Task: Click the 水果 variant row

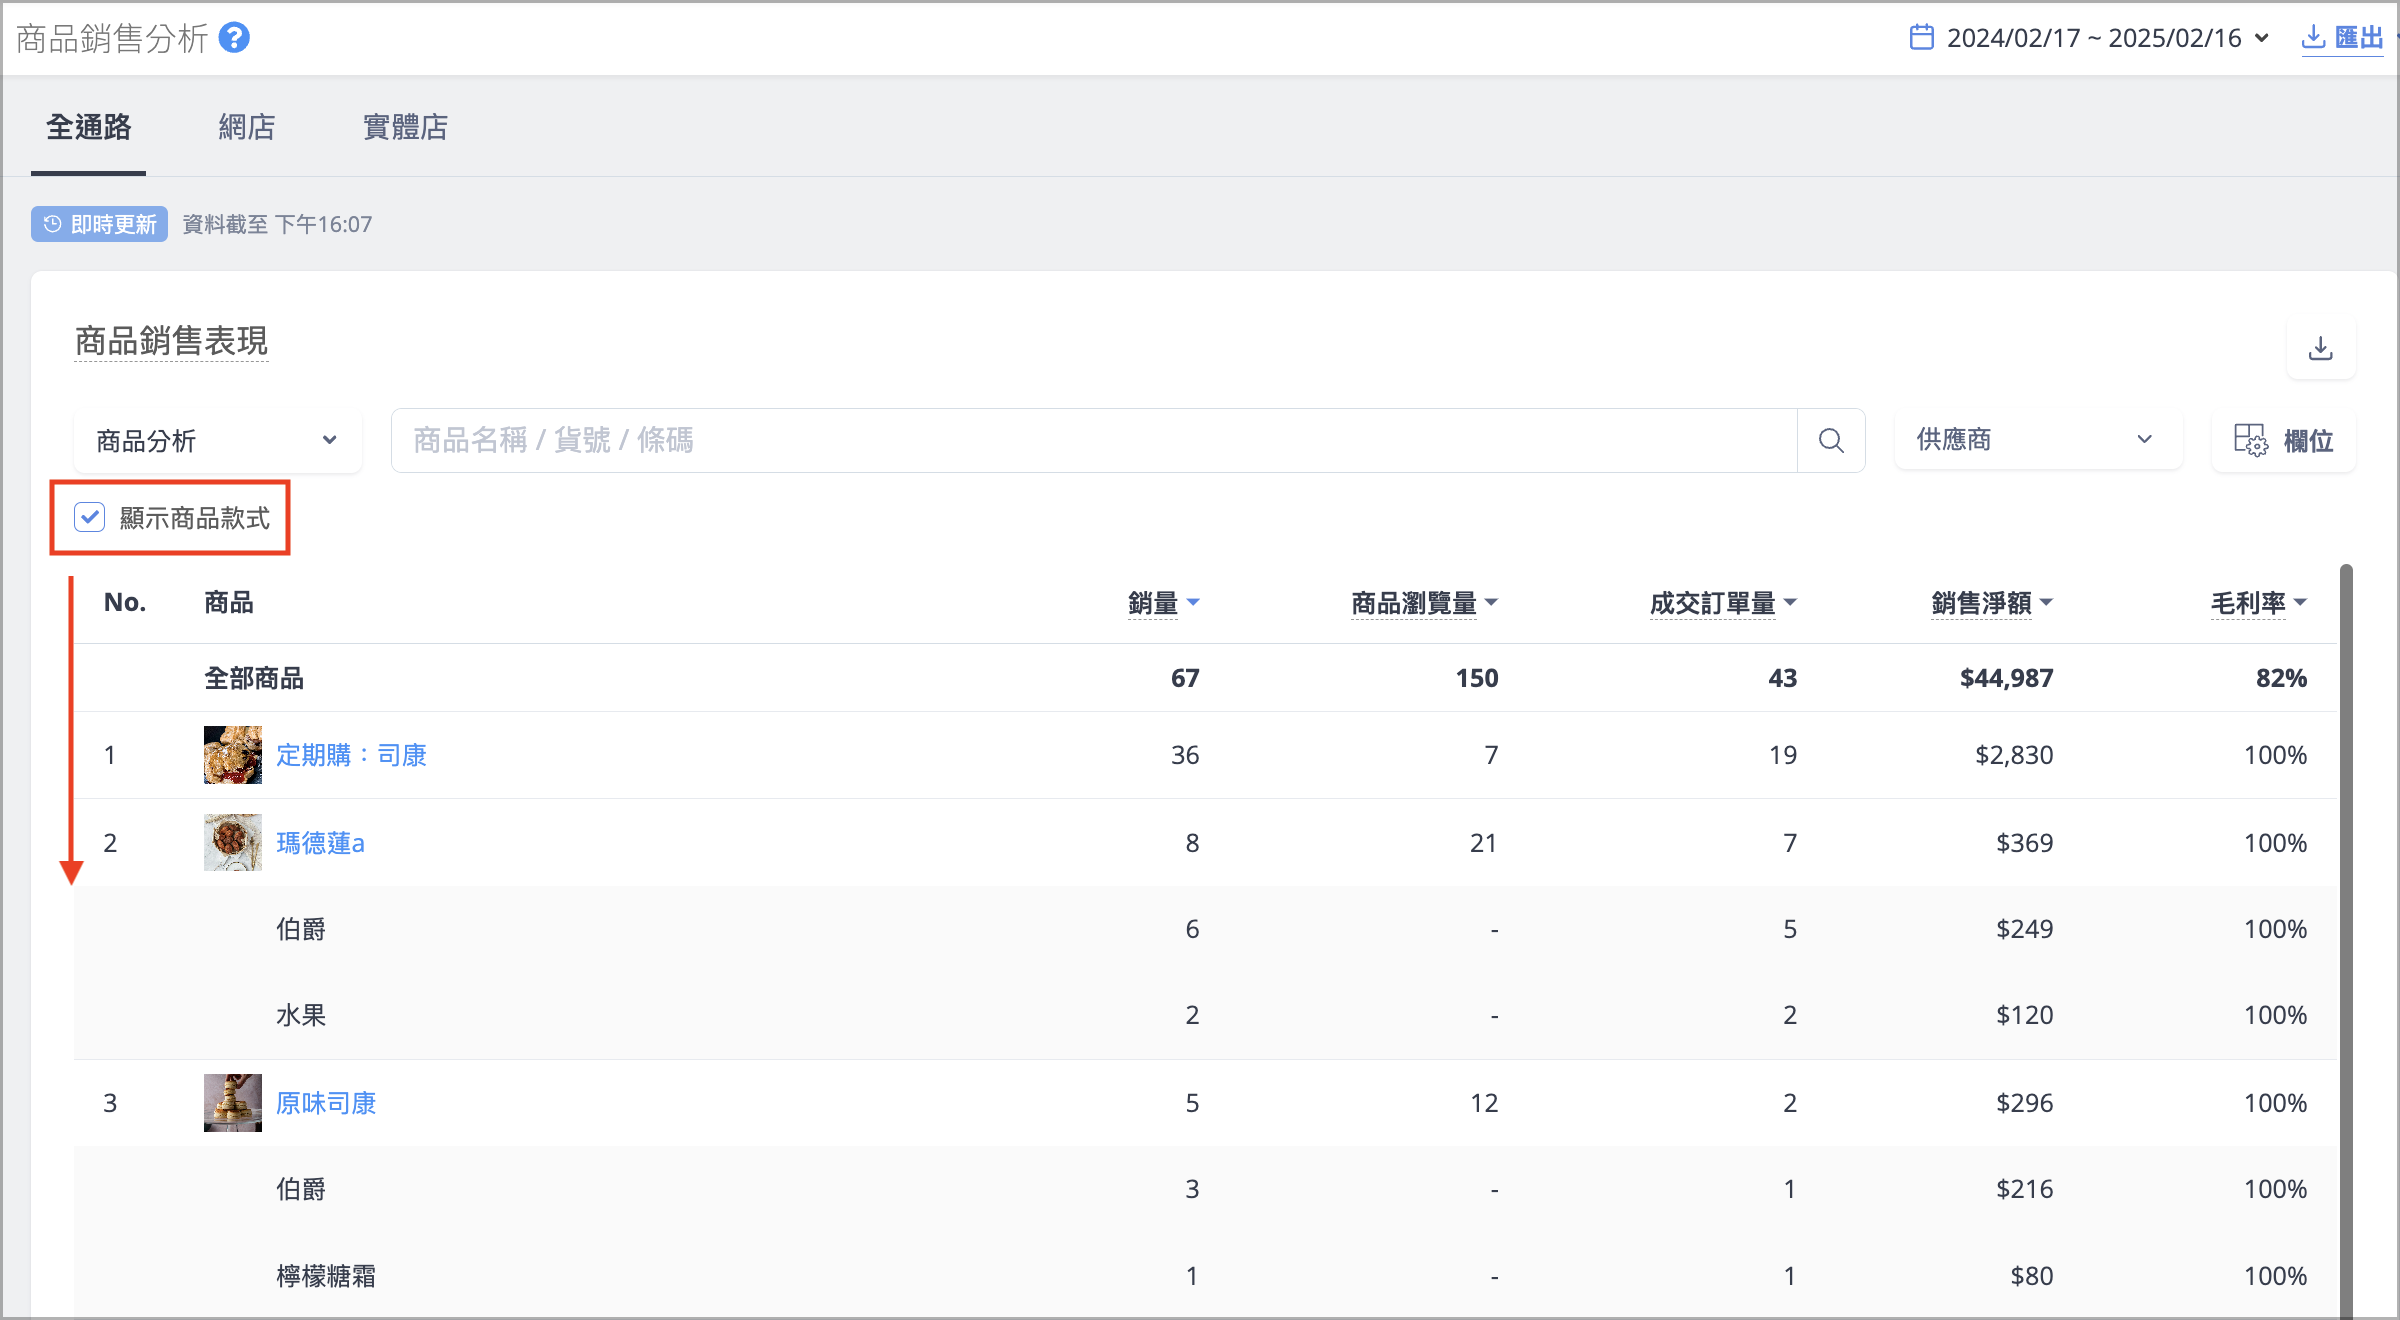Action: [x=1205, y=1015]
